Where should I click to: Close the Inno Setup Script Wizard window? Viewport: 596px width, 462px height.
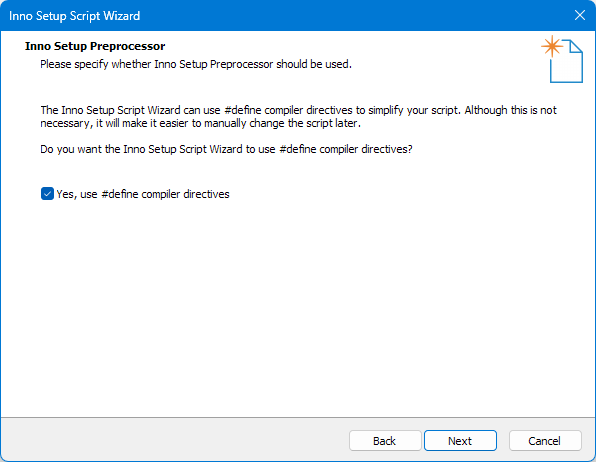(580, 15)
